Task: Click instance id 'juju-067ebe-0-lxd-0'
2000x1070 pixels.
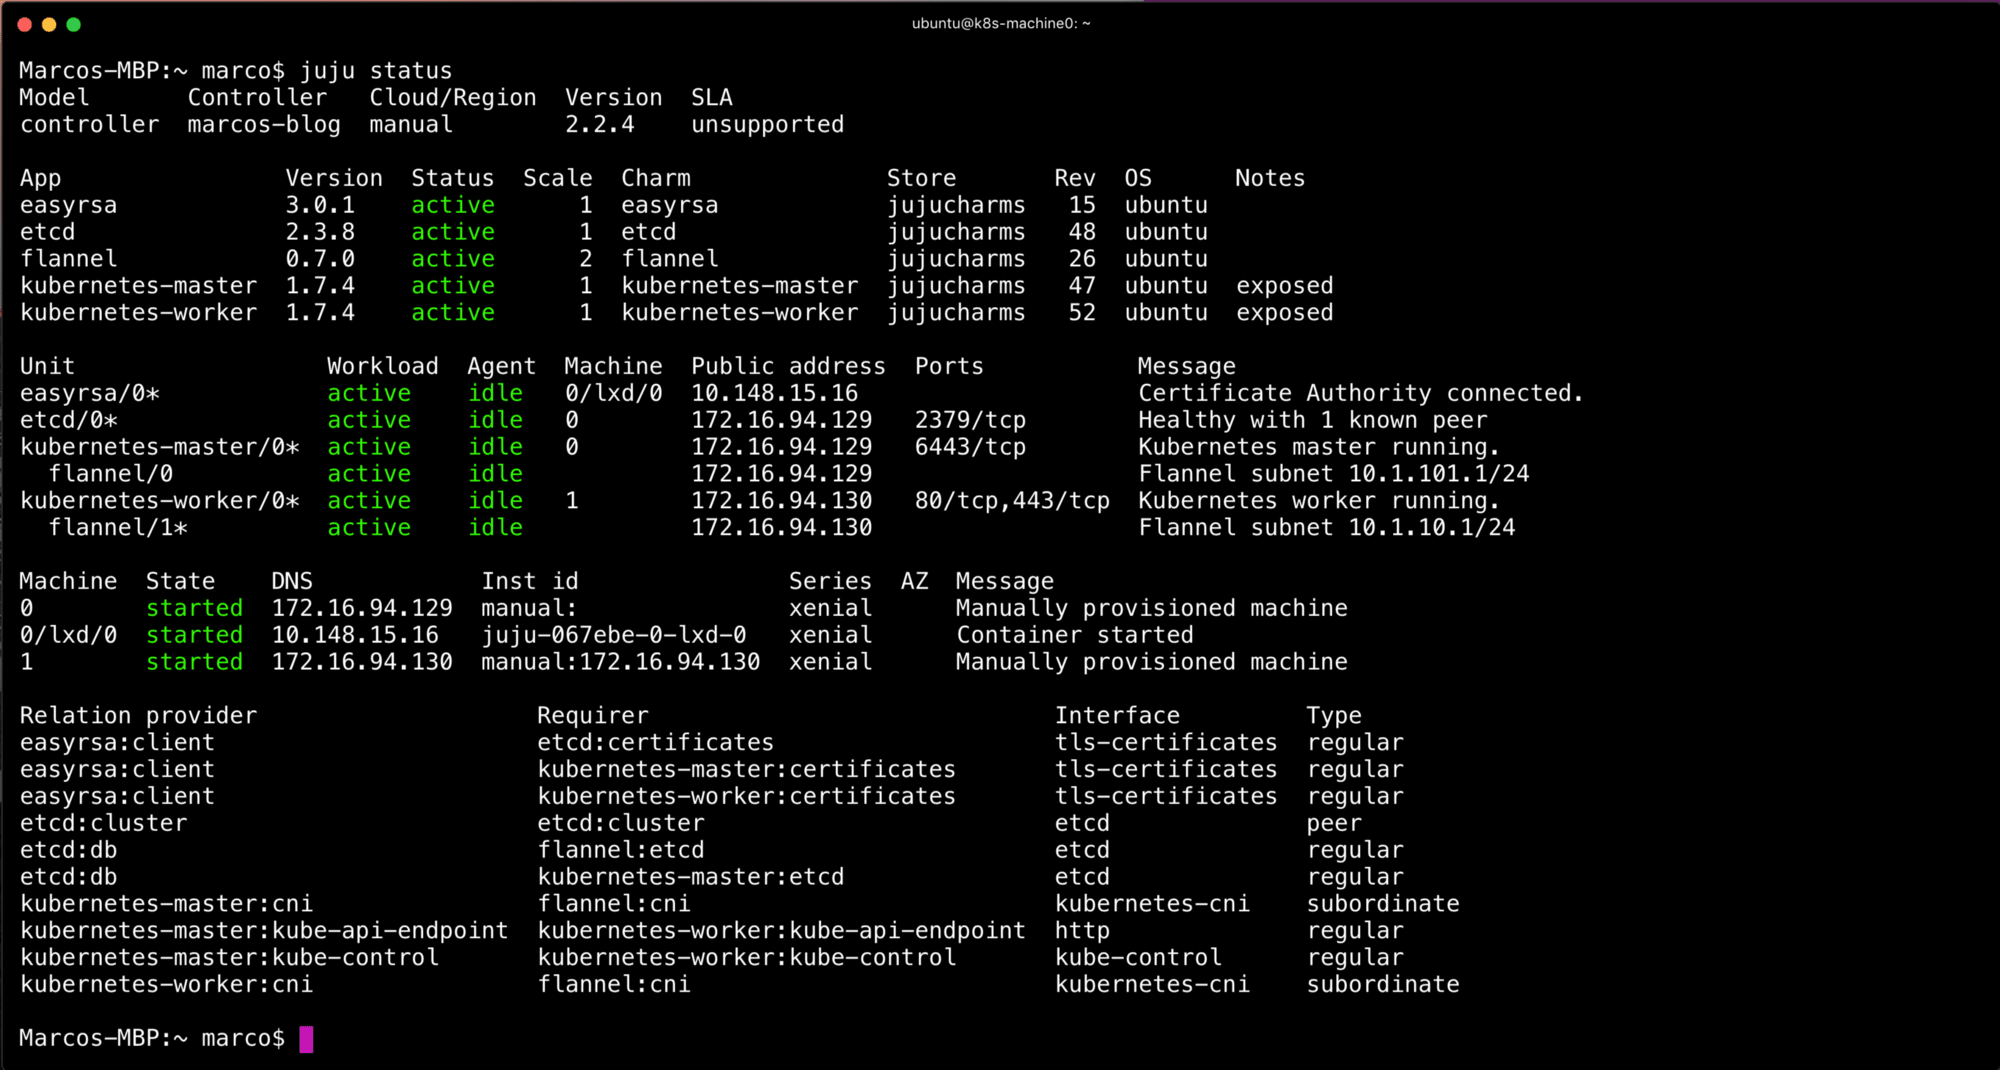Action: 614,636
